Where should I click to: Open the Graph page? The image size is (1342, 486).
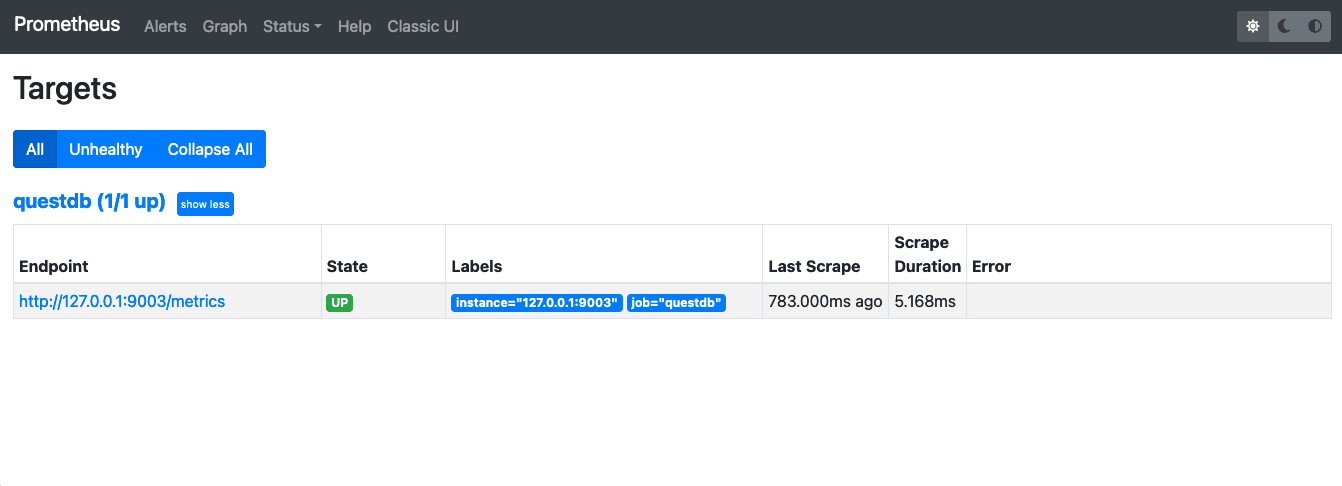coord(224,27)
